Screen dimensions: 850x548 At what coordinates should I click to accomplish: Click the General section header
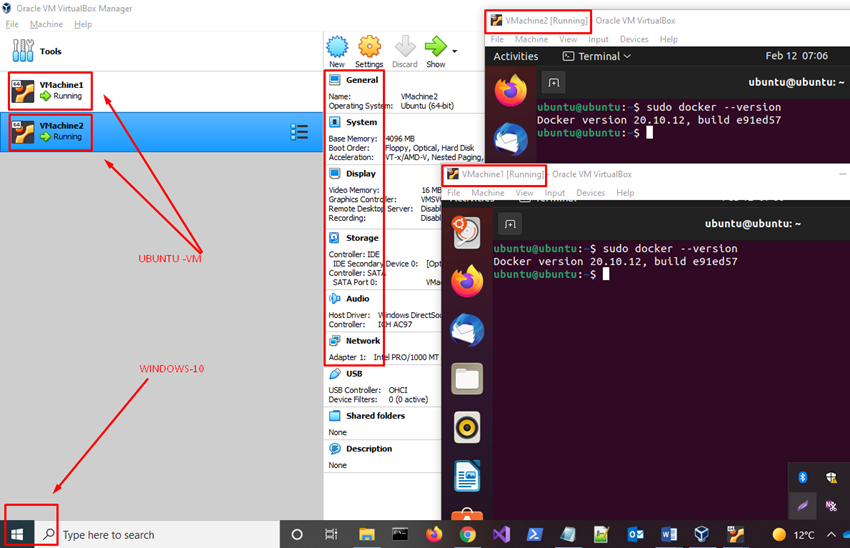point(362,80)
